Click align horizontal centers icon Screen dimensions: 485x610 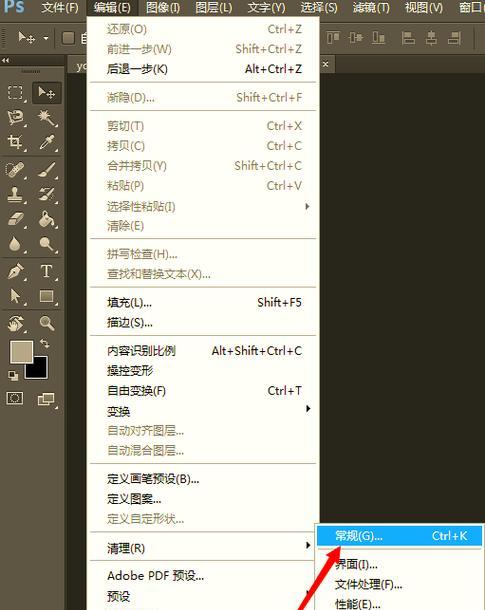coord(431,38)
